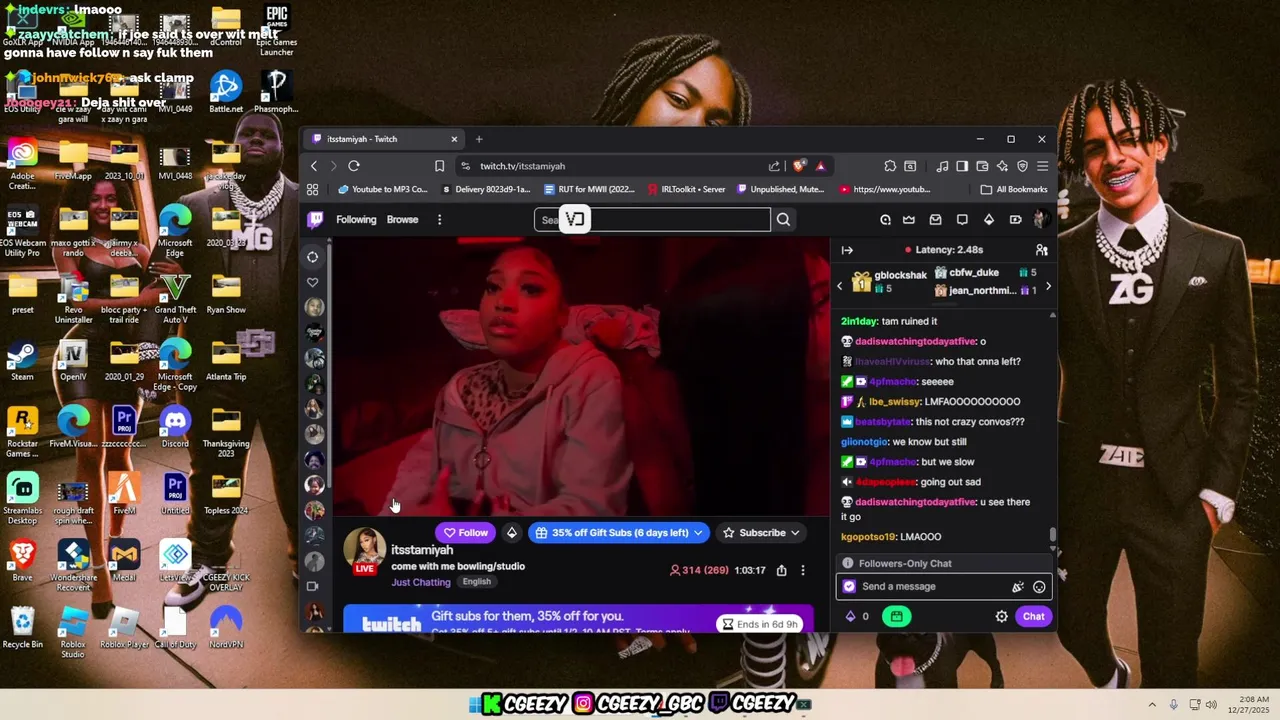Click the taskbar clock showing 2:08 AM
The width and height of the screenshot is (1280, 720).
tap(1247, 705)
